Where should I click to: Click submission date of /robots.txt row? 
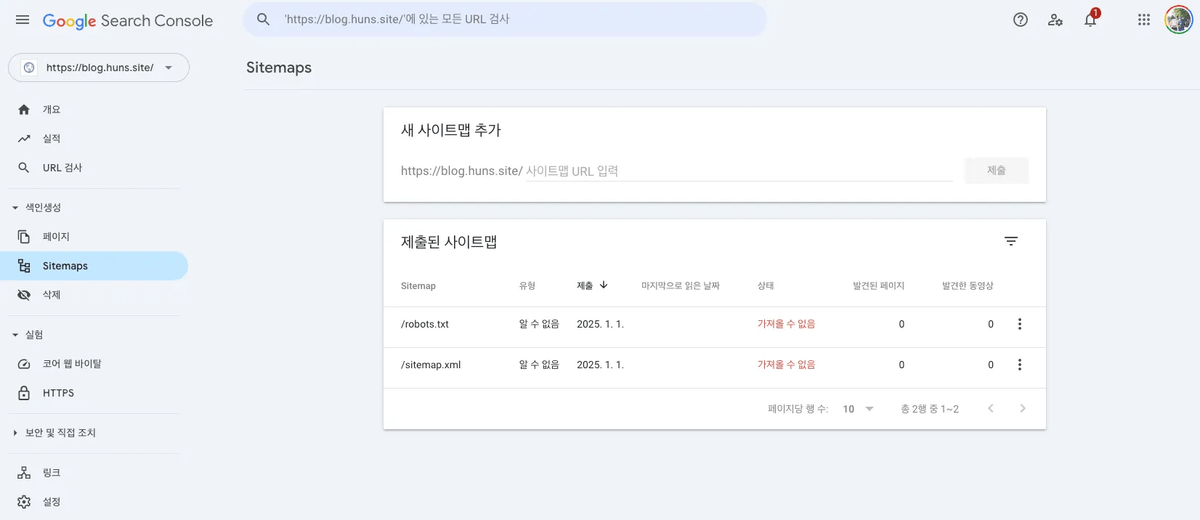600,324
